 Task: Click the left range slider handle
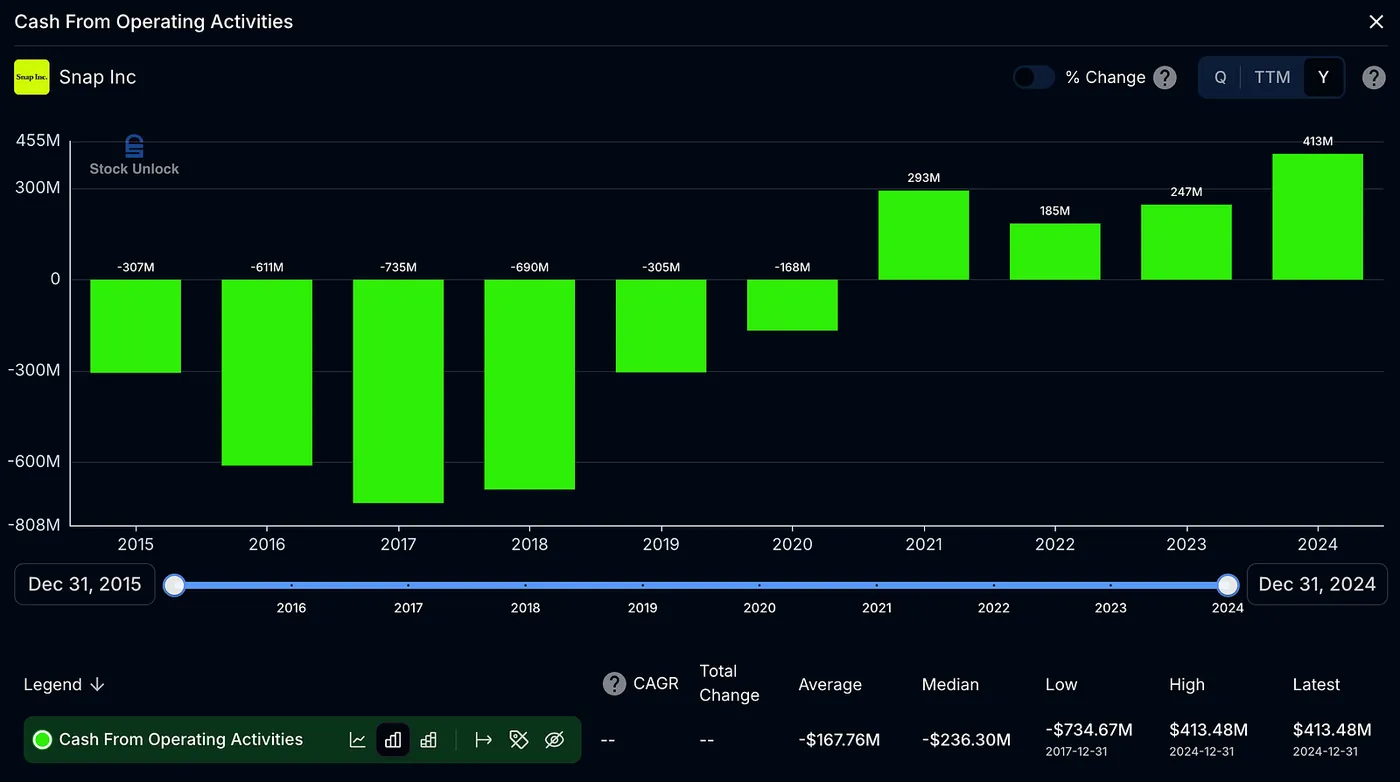[174, 585]
